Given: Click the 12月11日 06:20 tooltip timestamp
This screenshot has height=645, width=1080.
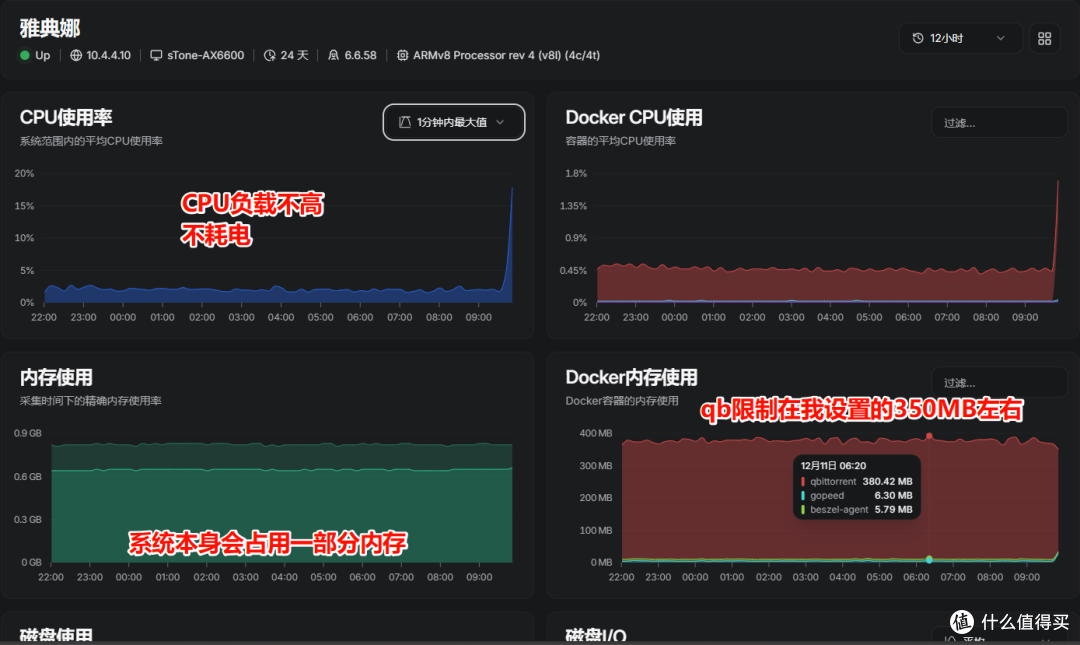Looking at the screenshot, I should (833, 466).
